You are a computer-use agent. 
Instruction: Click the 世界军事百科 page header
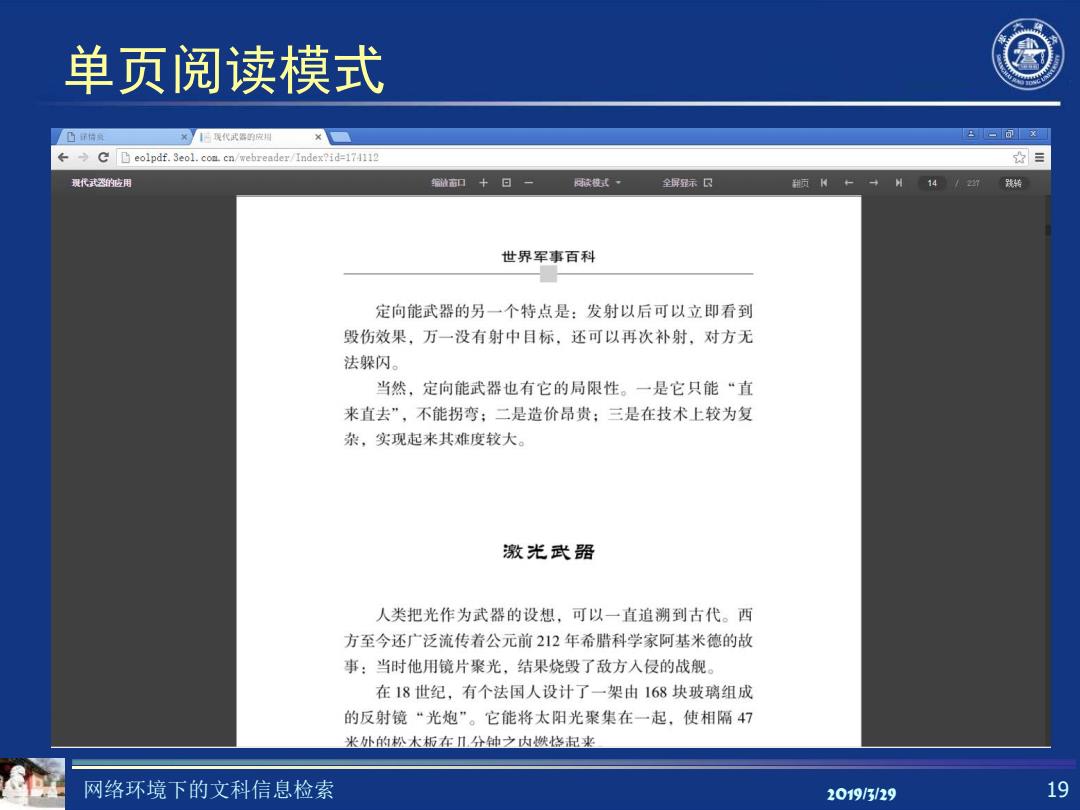(x=548, y=257)
